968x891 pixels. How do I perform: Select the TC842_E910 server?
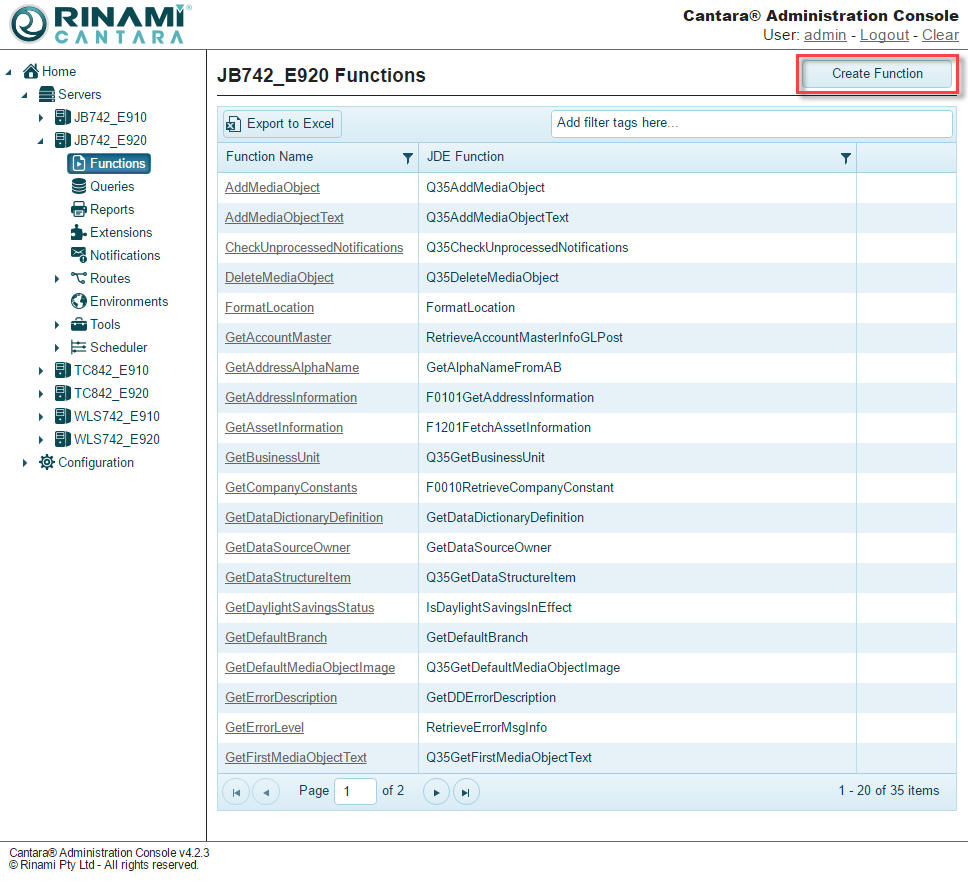[x=110, y=370]
